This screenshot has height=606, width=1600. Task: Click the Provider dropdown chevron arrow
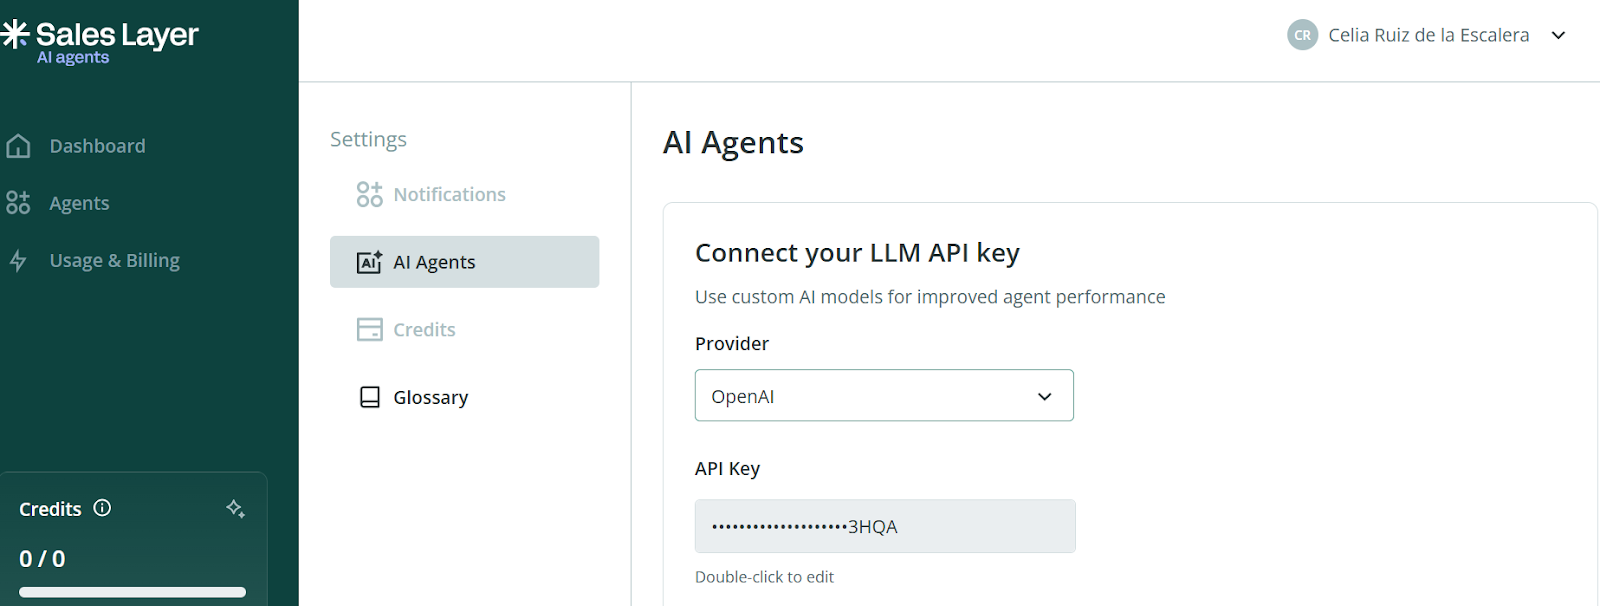pyautogui.click(x=1044, y=397)
